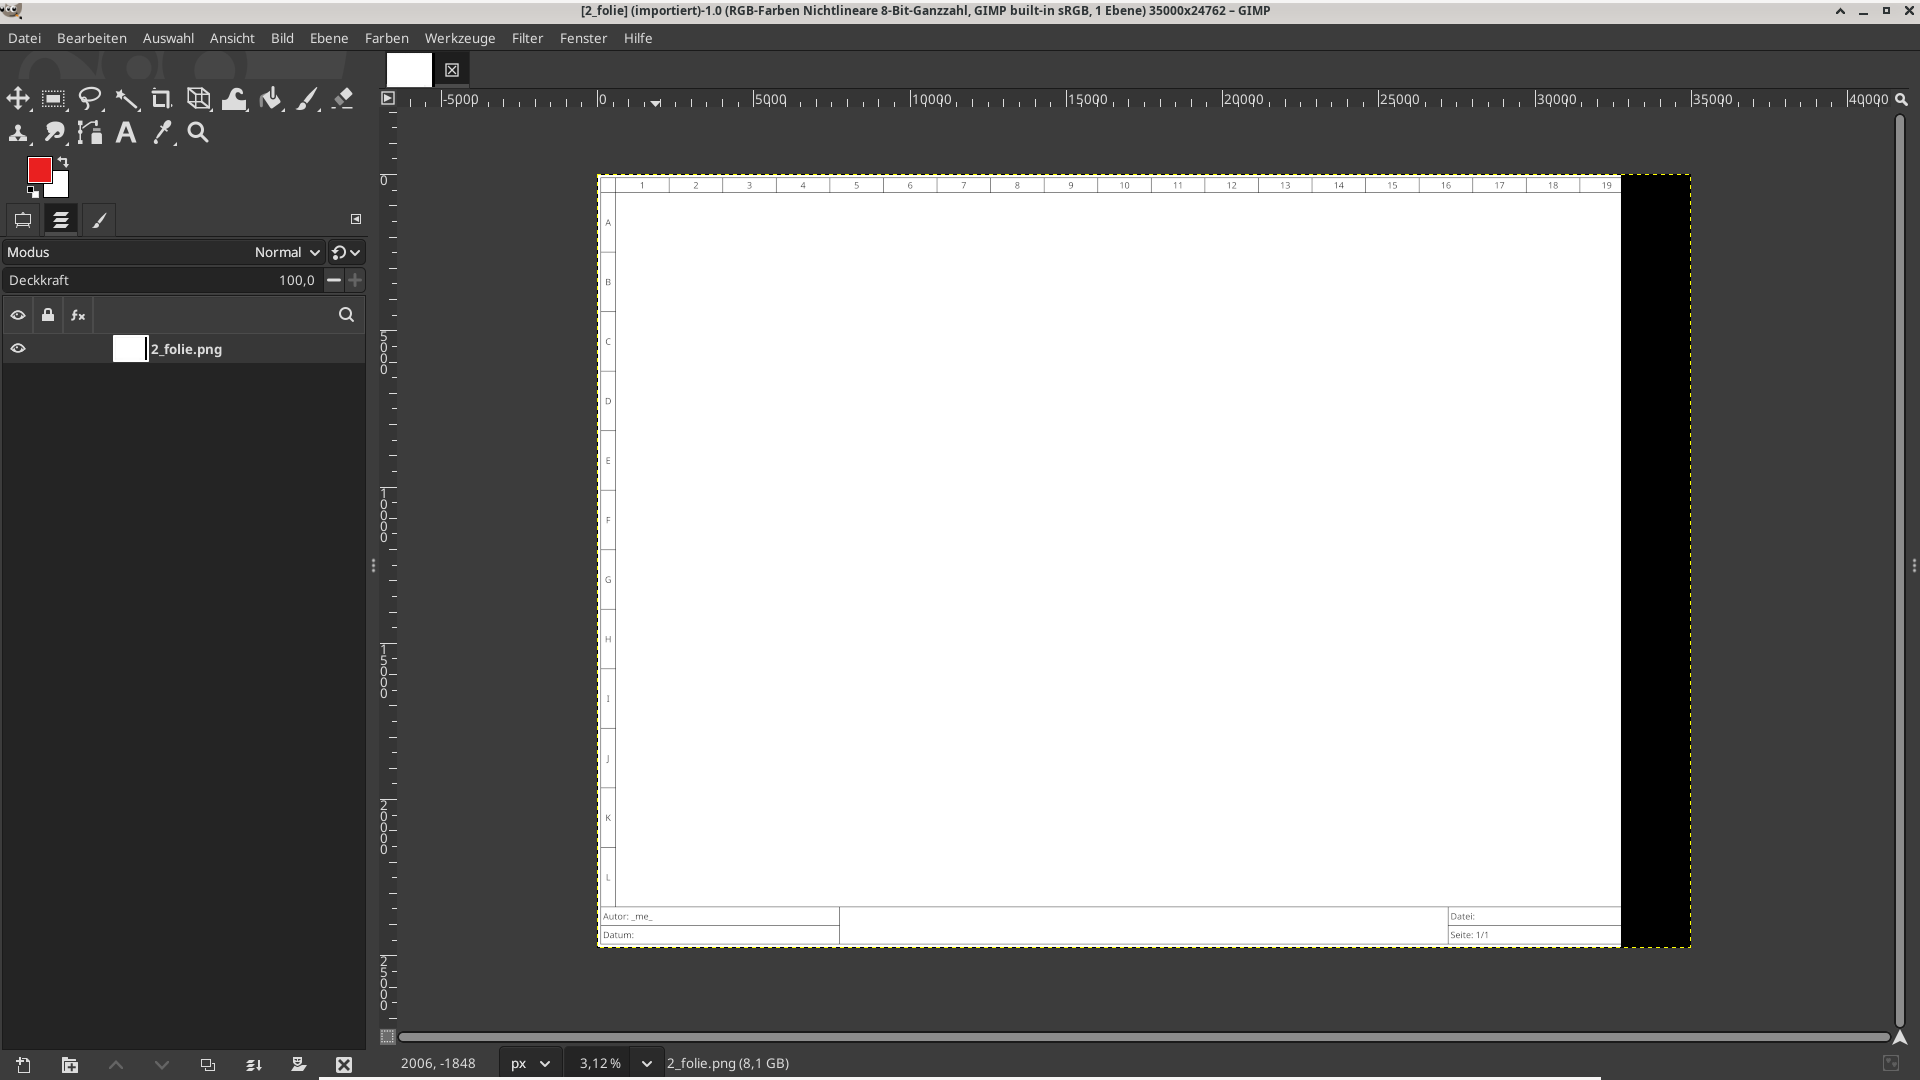Swap foreground and background colors
1920x1080 pixels.
[63, 162]
